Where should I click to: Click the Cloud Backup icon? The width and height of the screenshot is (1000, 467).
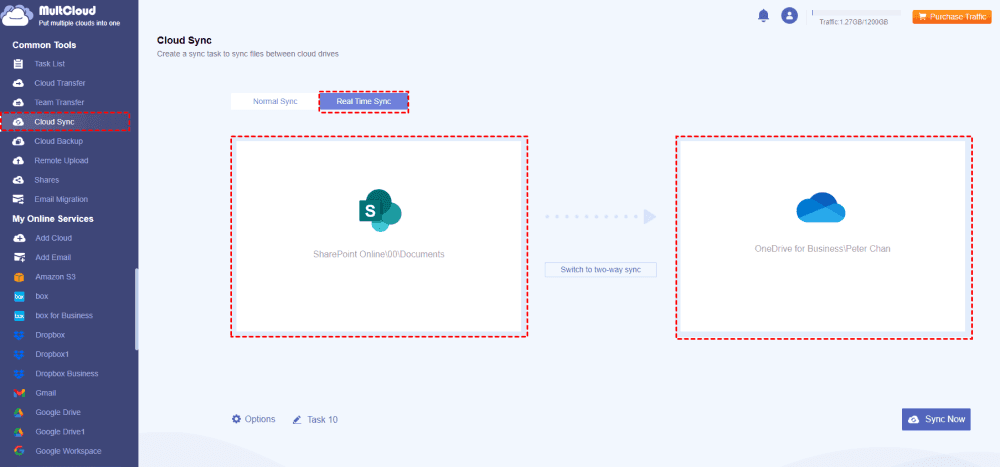[19, 141]
